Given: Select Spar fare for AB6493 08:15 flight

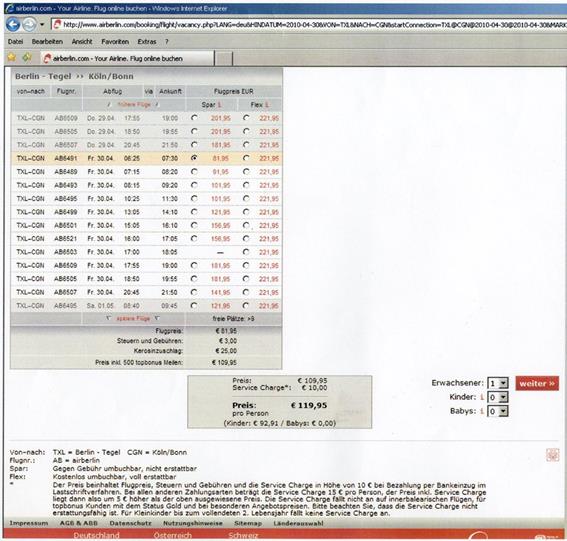Looking at the screenshot, I should coord(195,185).
